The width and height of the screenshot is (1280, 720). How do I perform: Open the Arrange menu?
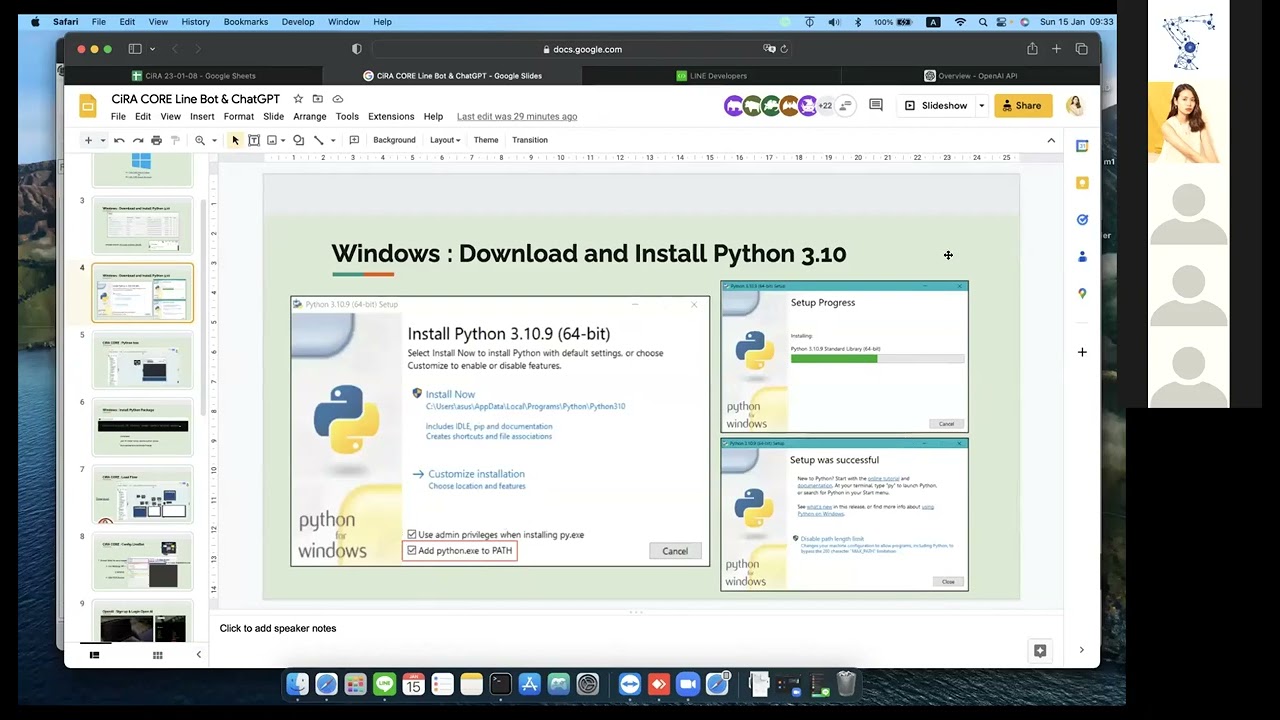tap(310, 117)
